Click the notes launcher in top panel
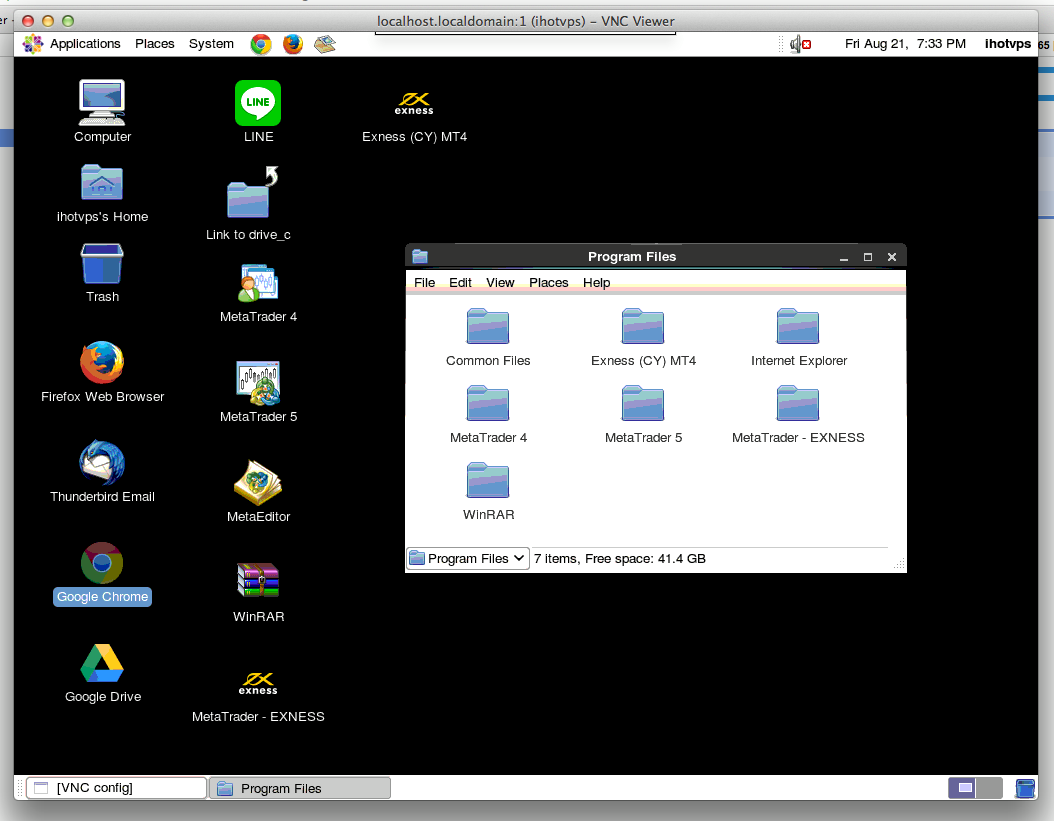 click(325, 44)
